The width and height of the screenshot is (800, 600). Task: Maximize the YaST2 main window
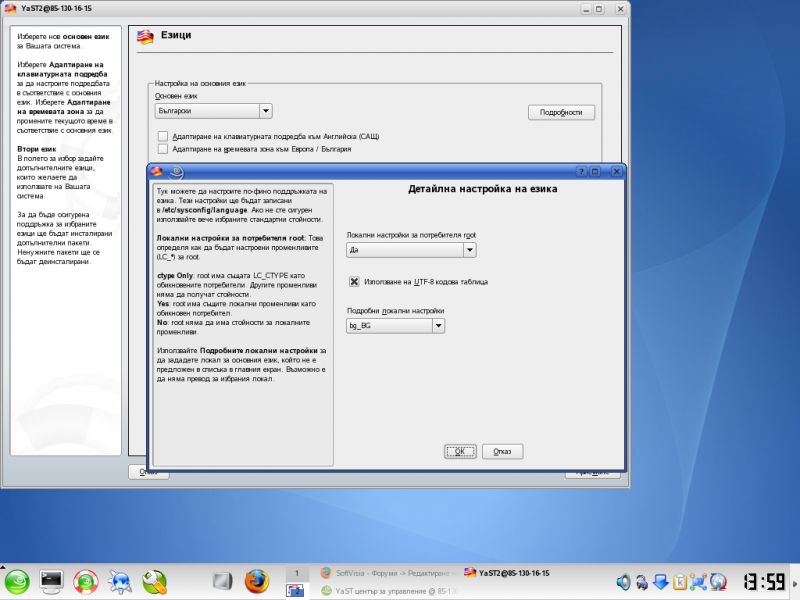599,9
